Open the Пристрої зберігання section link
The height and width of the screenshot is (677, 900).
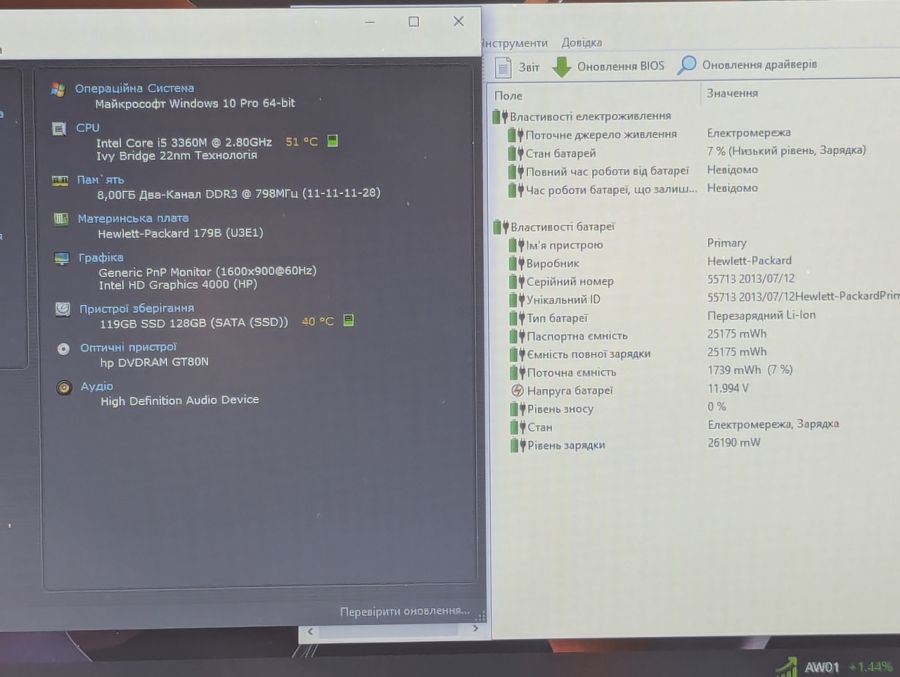[x=137, y=308]
